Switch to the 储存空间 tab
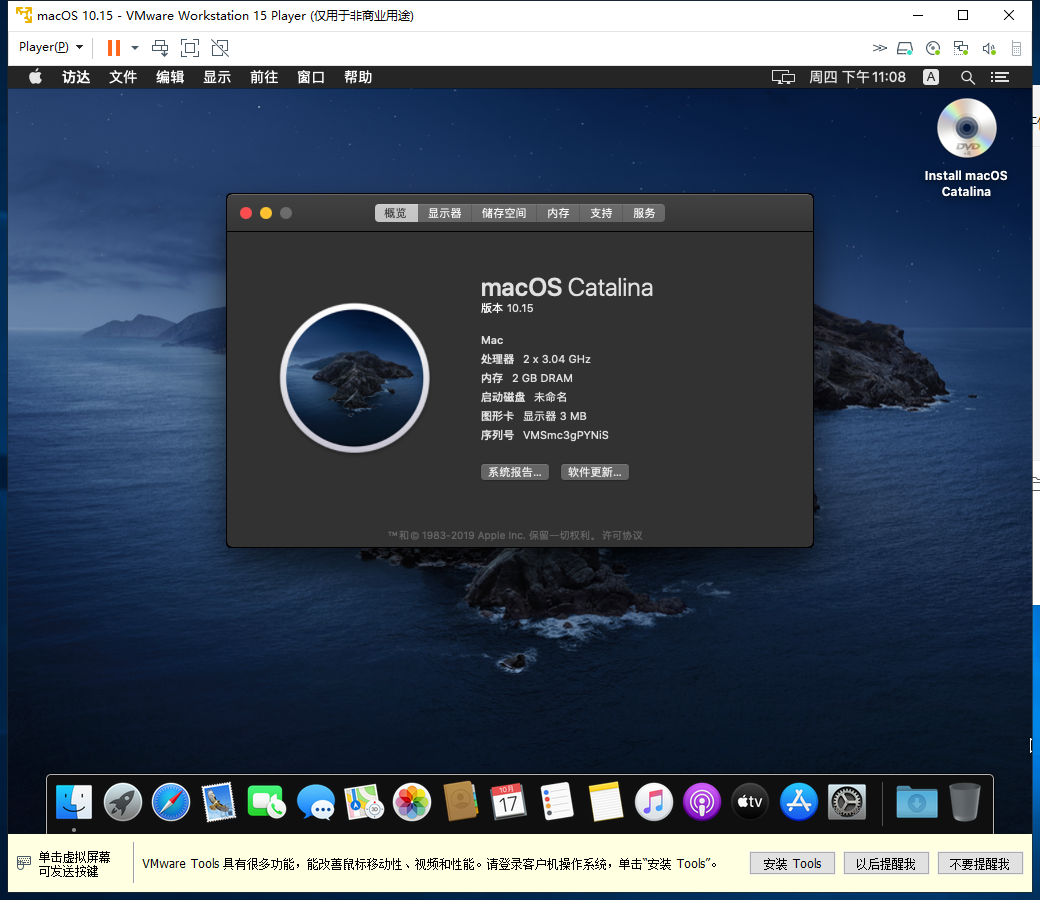Screen dimensions: 1040x900 coord(504,213)
